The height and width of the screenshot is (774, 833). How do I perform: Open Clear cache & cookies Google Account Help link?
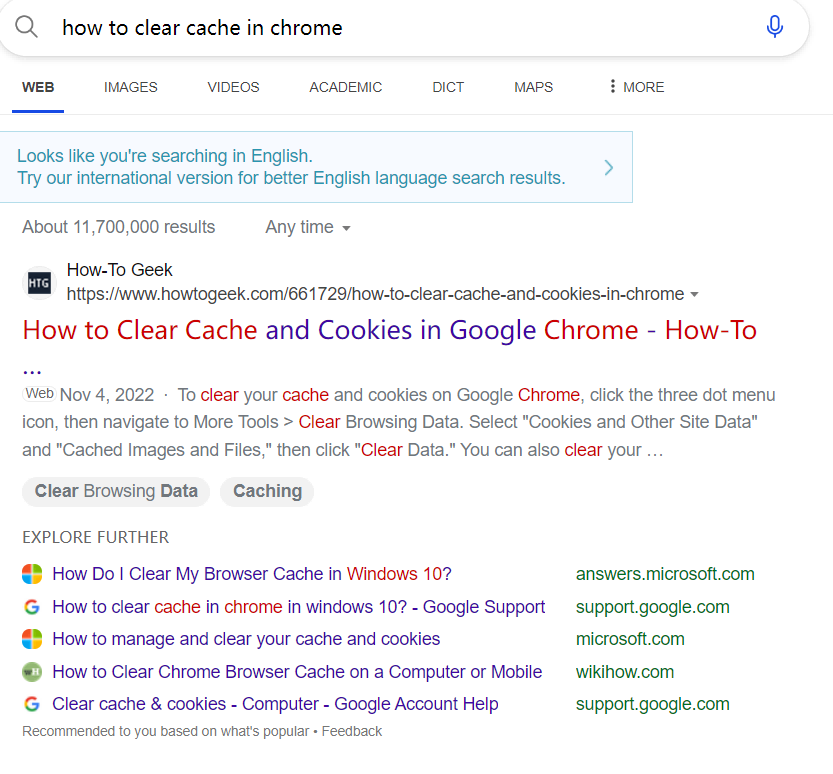(275, 704)
